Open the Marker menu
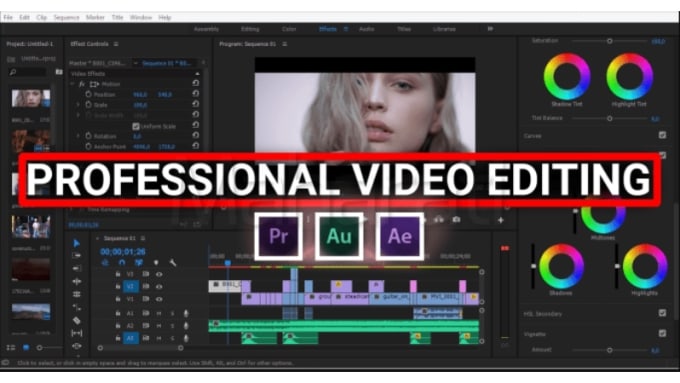 pyautogui.click(x=95, y=17)
